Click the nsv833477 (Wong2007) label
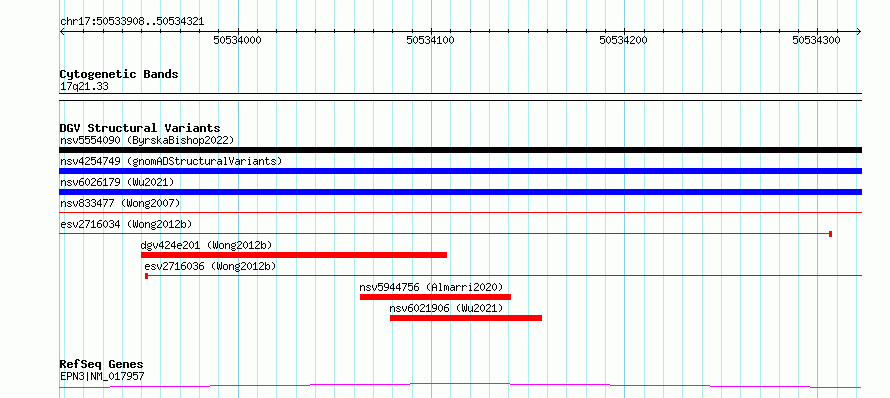This screenshot has height=398, width=890. pos(120,203)
